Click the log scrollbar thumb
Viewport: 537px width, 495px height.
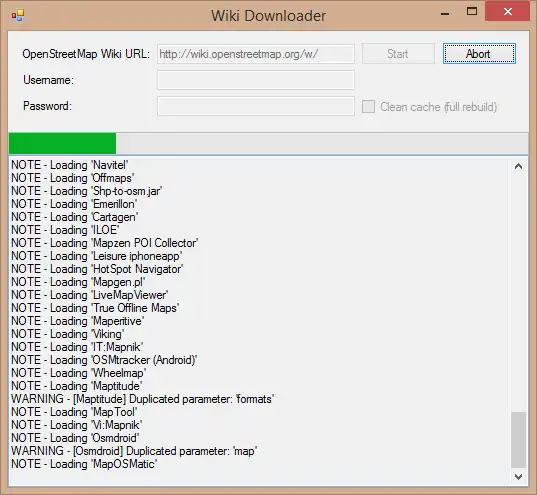(519, 440)
